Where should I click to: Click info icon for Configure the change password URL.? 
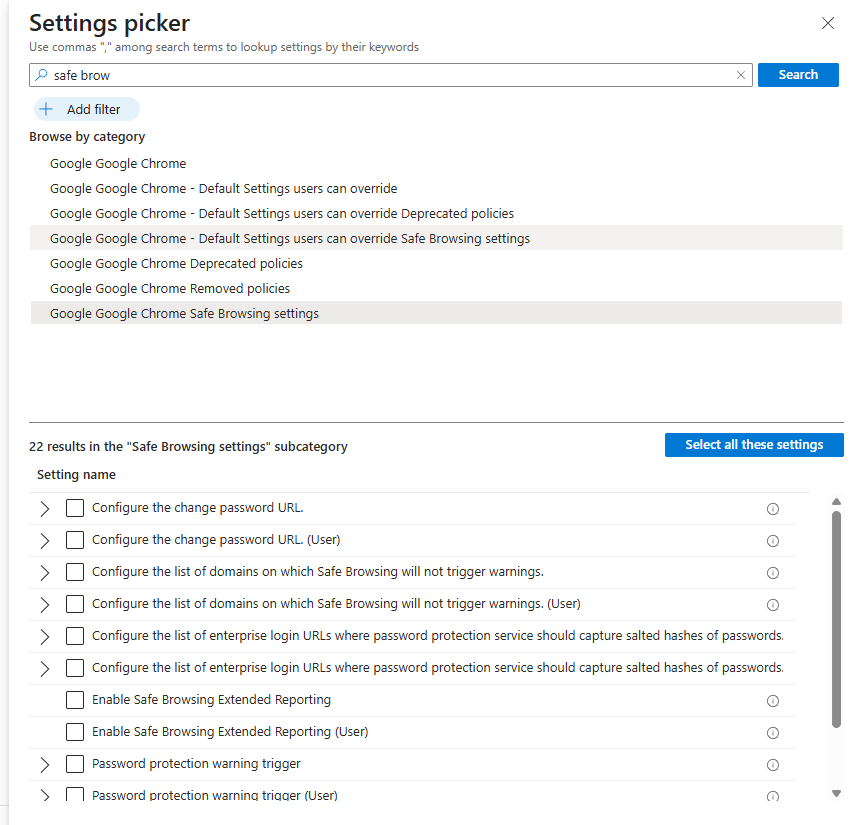[x=772, y=509]
